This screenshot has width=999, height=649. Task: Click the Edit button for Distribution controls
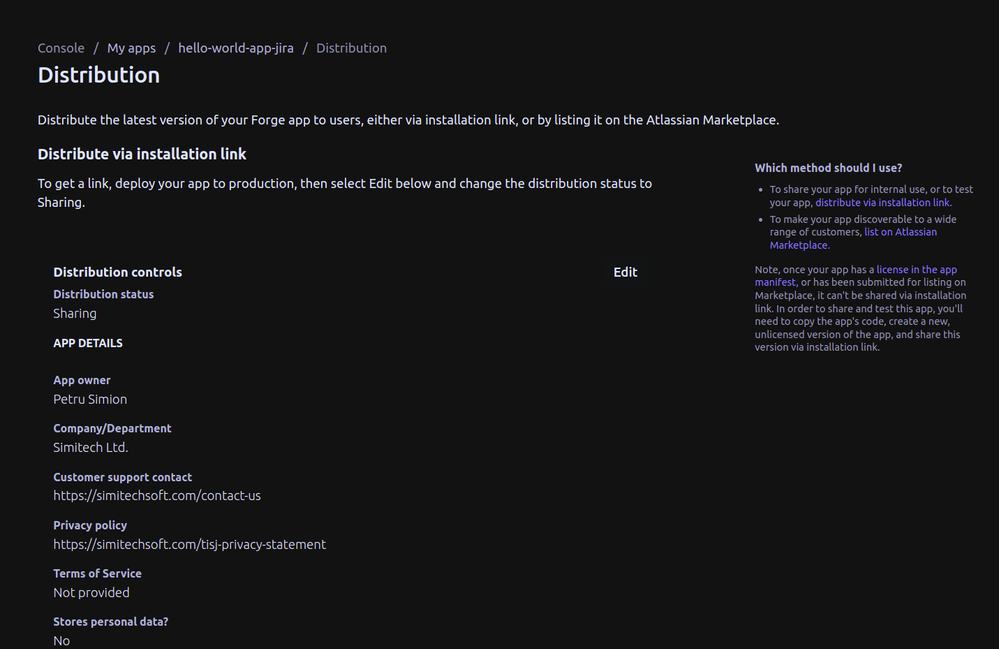pyautogui.click(x=625, y=272)
